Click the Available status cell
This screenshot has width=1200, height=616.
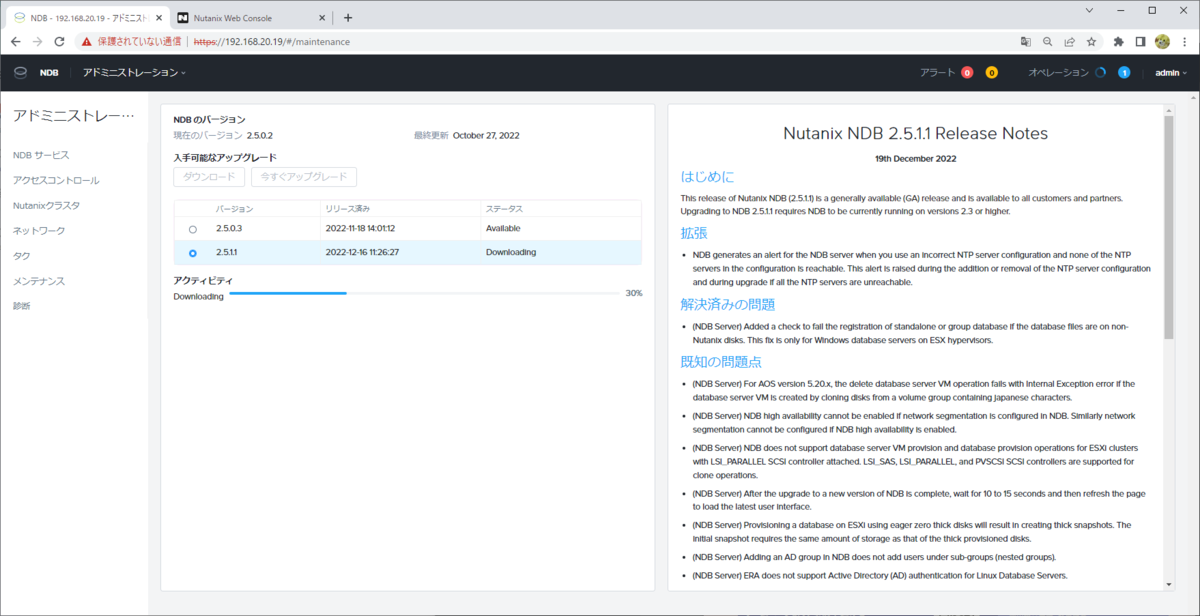point(504,228)
